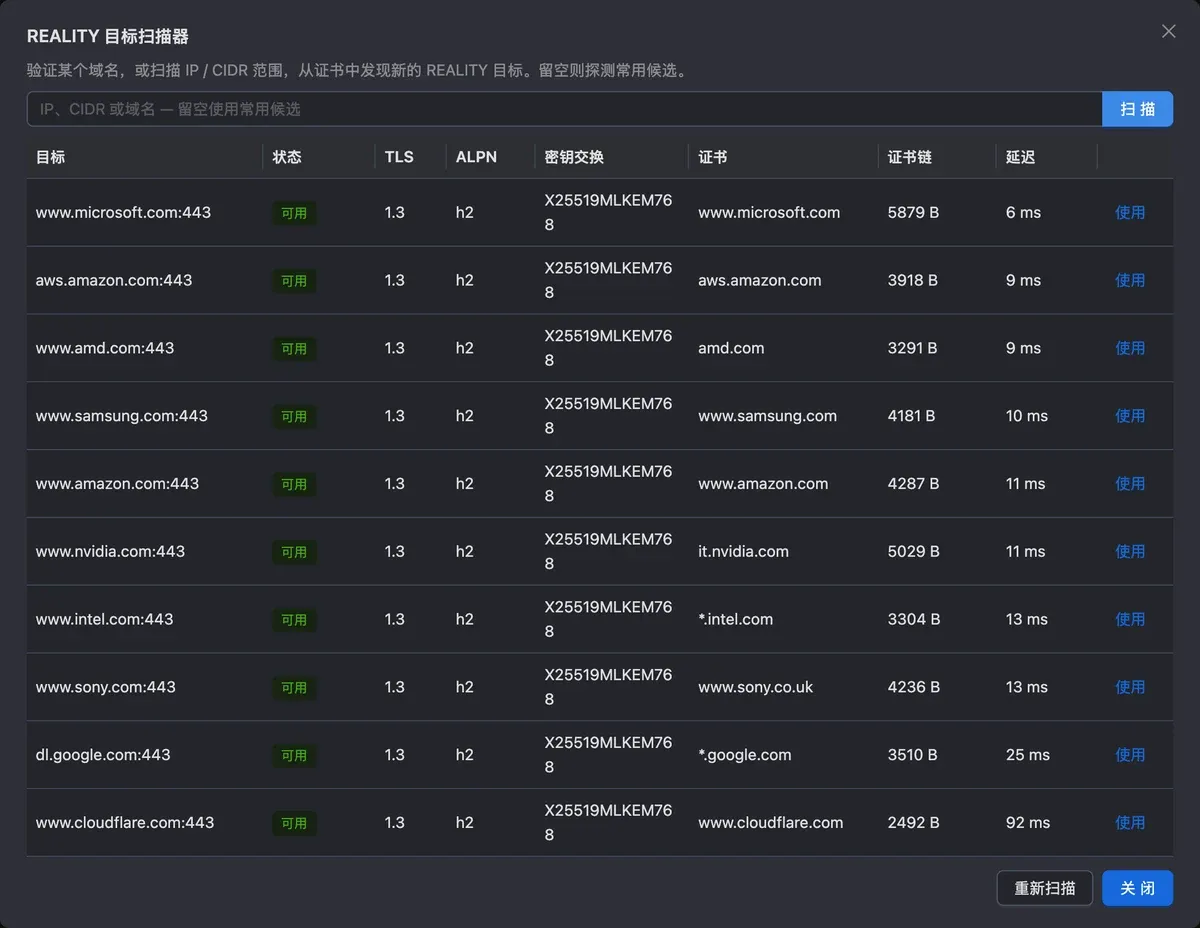Click certificate cell *.intel.com
The width and height of the screenshot is (1200, 928).
735,619
